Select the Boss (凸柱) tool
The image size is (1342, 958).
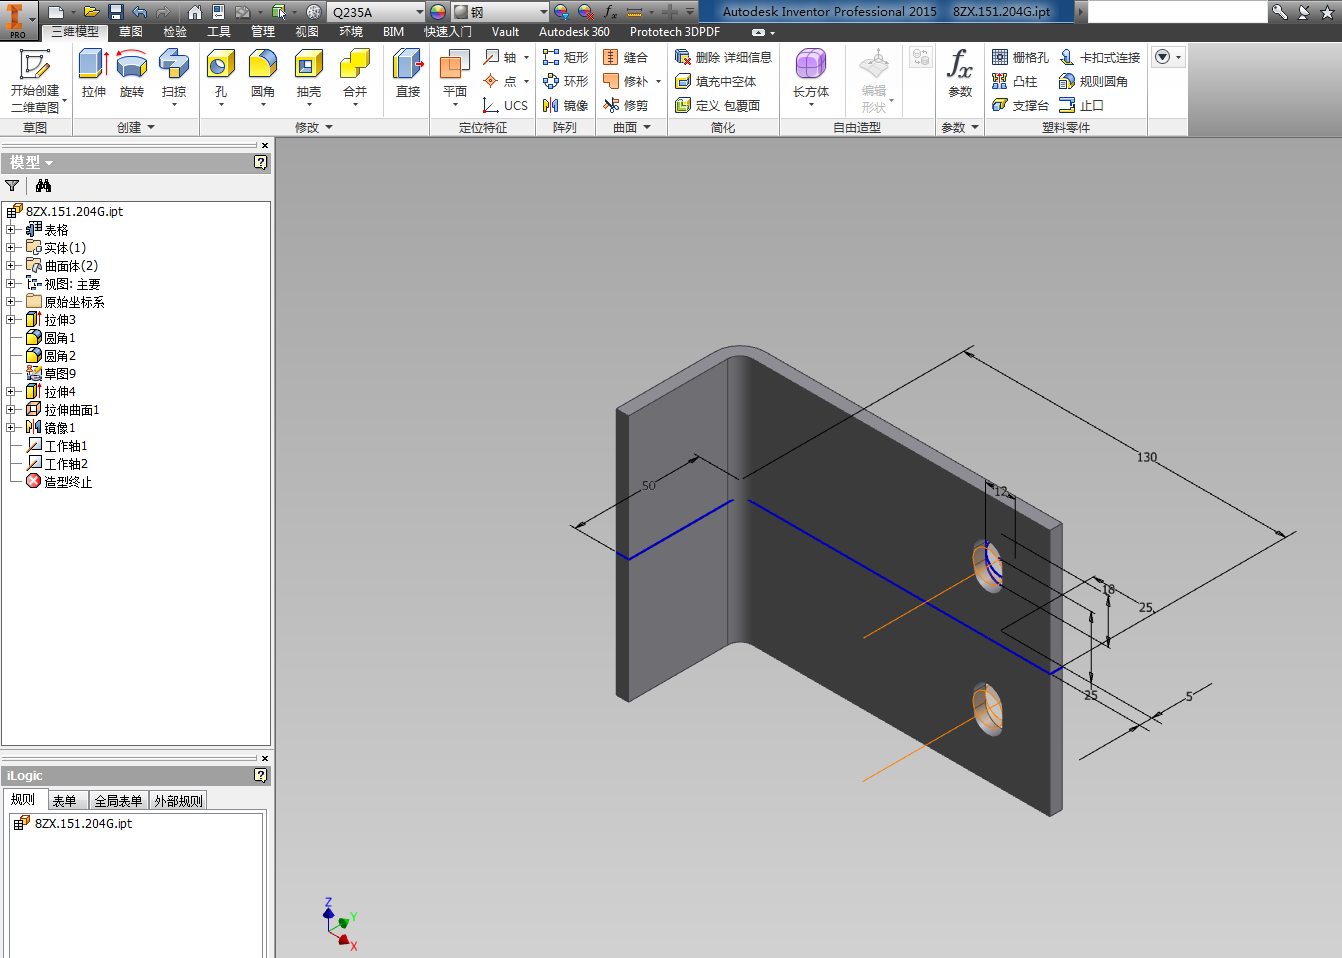click(1014, 81)
